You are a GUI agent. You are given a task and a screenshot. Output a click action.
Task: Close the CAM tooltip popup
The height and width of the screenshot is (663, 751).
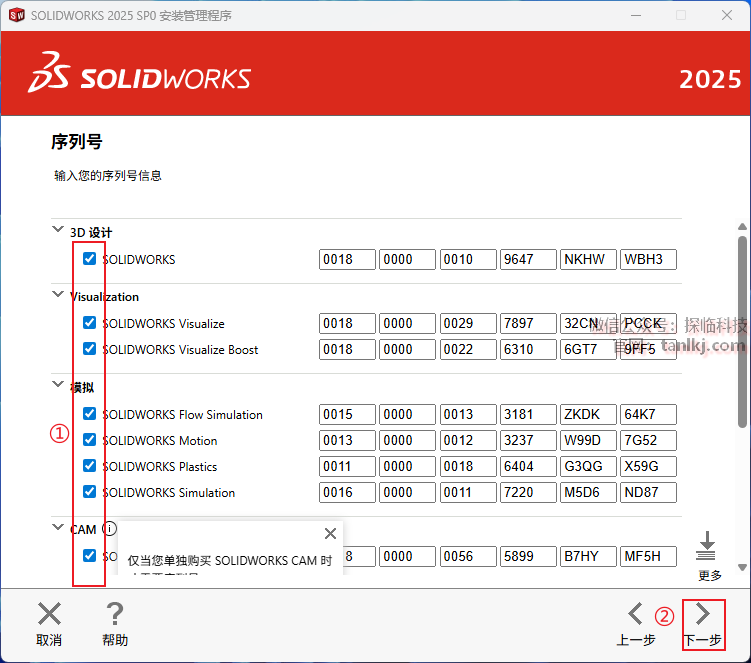click(330, 534)
